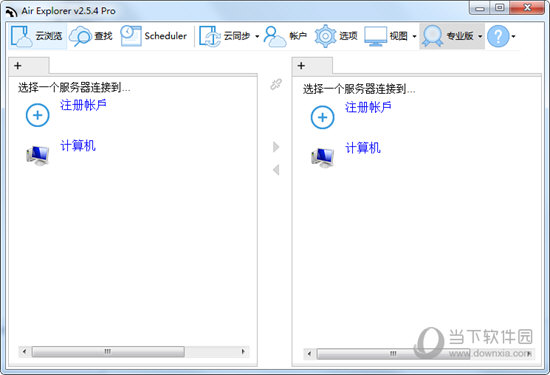
Task: Click left pane scrollbar right arrow
Action: pyautogui.click(x=243, y=351)
